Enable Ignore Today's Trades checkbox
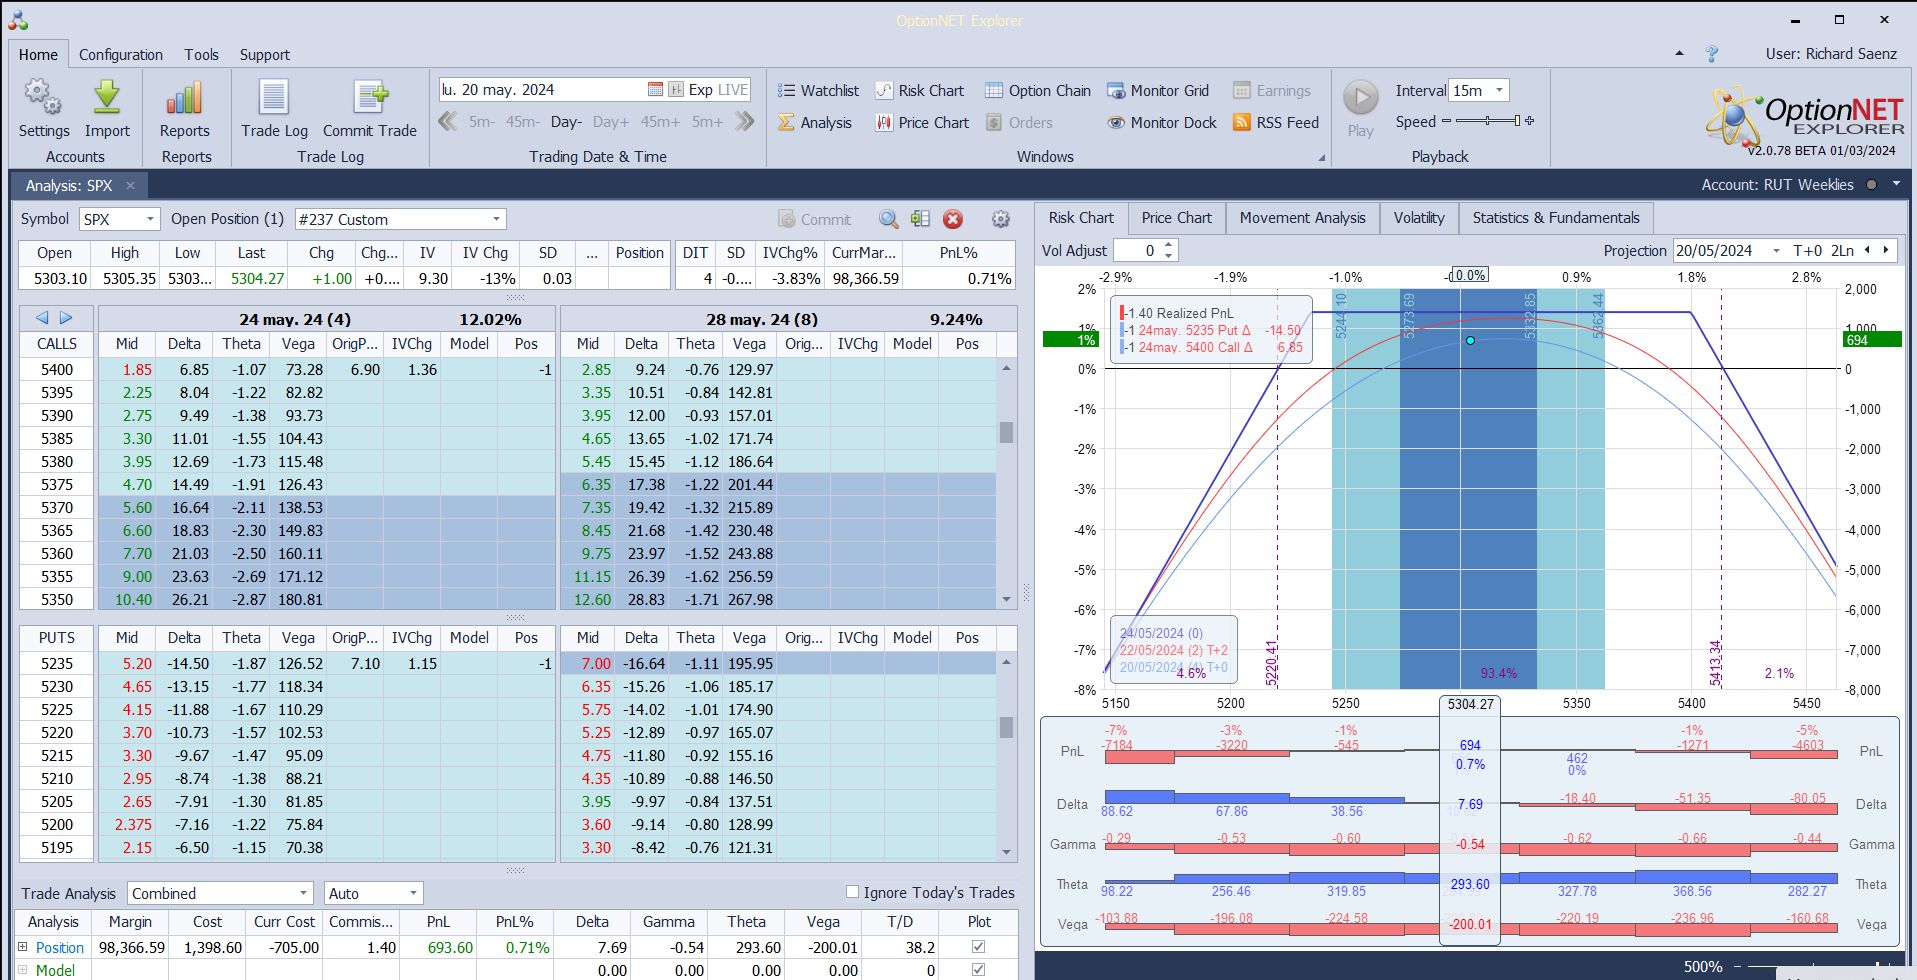 pyautogui.click(x=852, y=892)
